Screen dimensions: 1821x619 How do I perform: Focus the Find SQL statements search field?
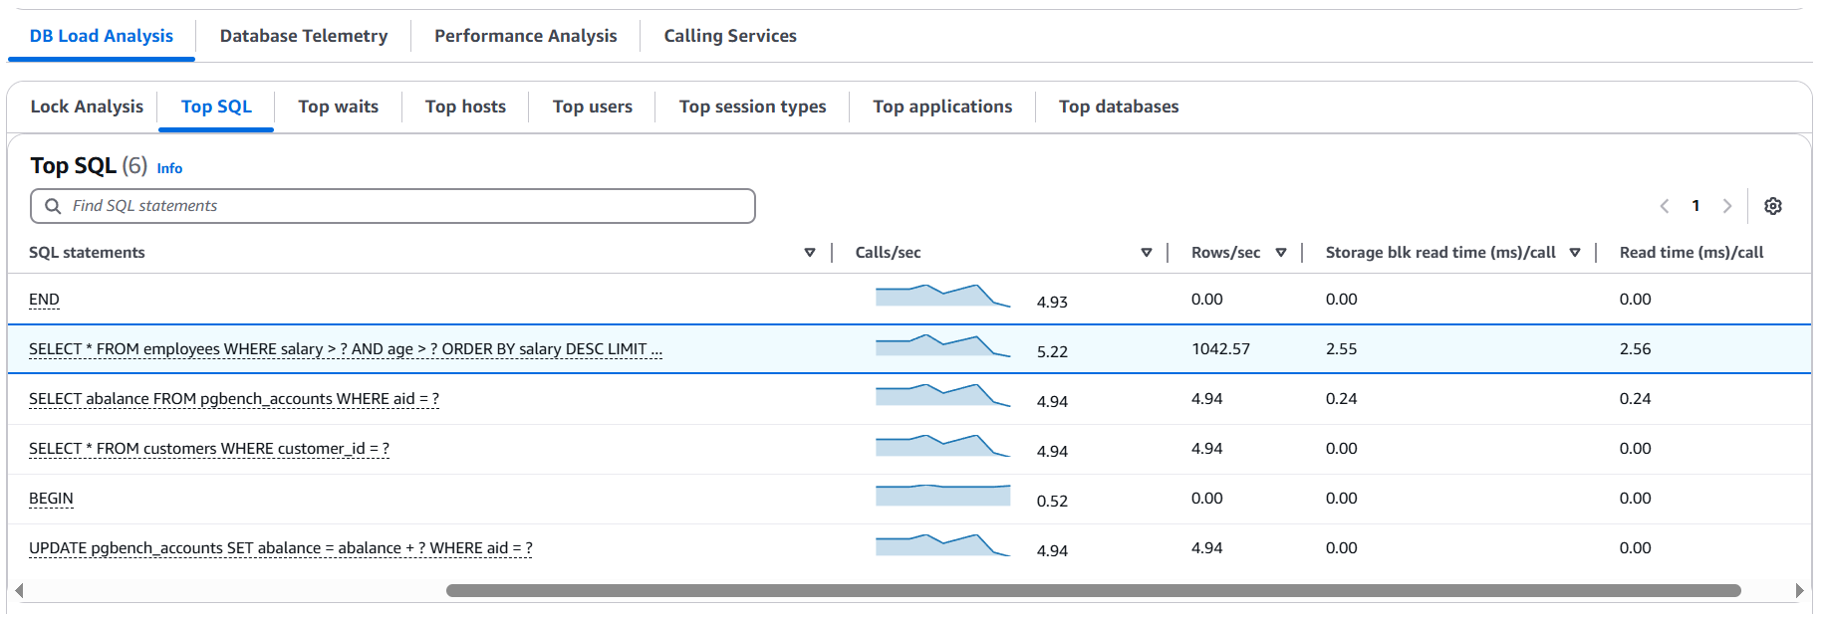[x=400, y=206]
